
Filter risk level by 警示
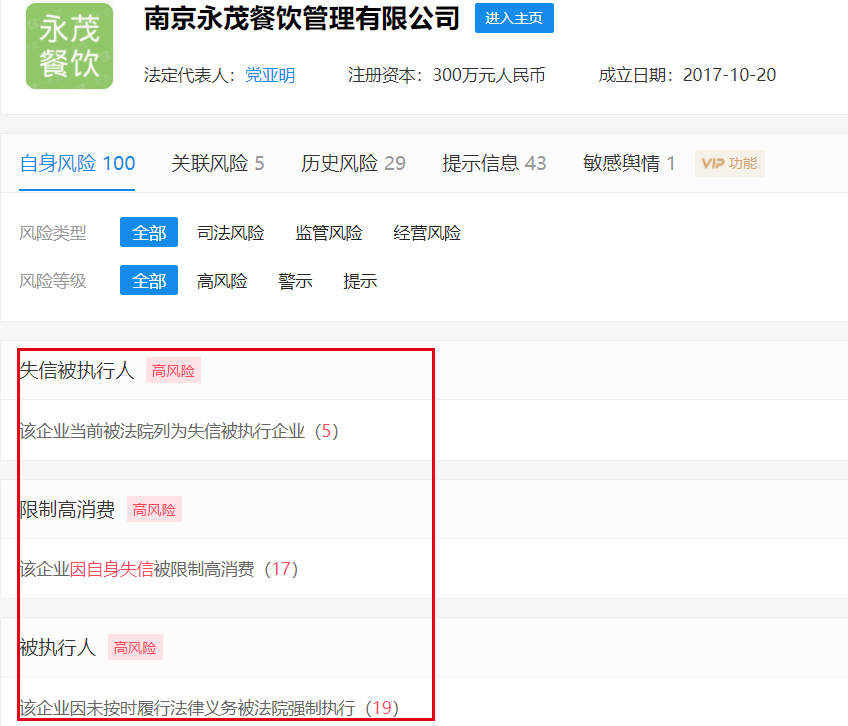click(x=295, y=281)
